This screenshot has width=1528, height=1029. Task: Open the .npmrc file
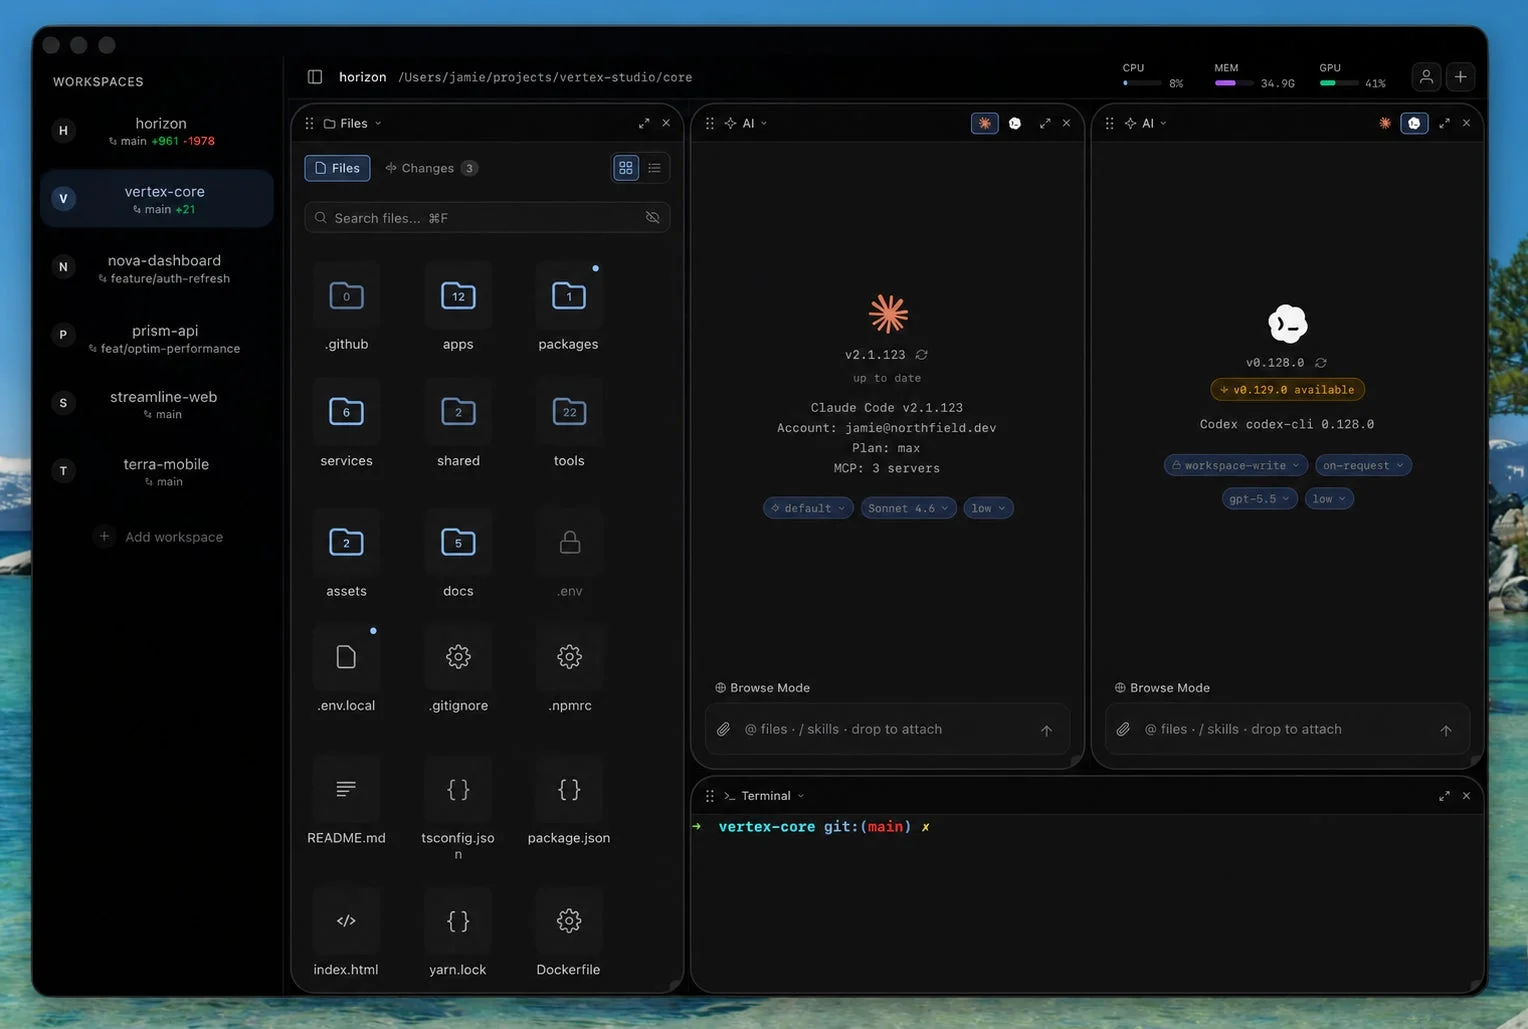[569, 670]
